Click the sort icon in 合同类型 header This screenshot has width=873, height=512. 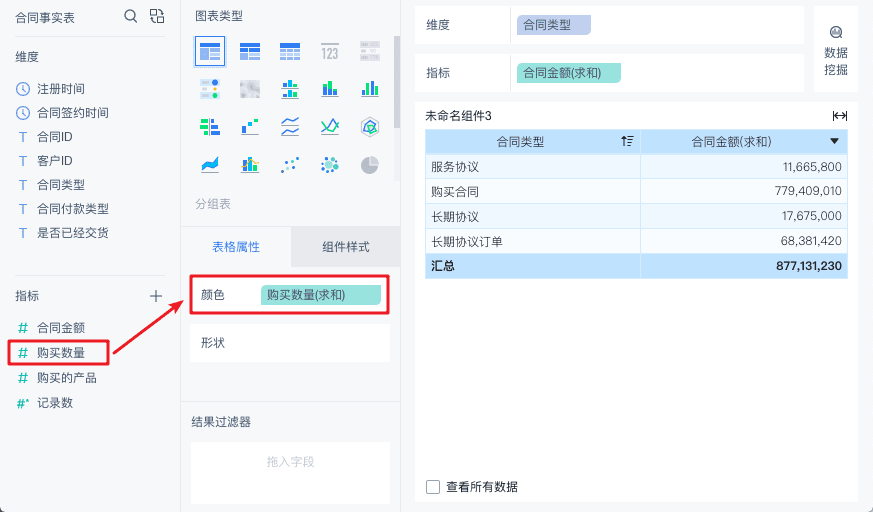(627, 141)
